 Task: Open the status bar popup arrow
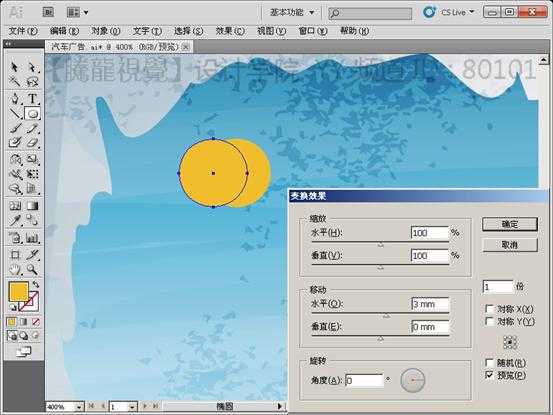280,406
